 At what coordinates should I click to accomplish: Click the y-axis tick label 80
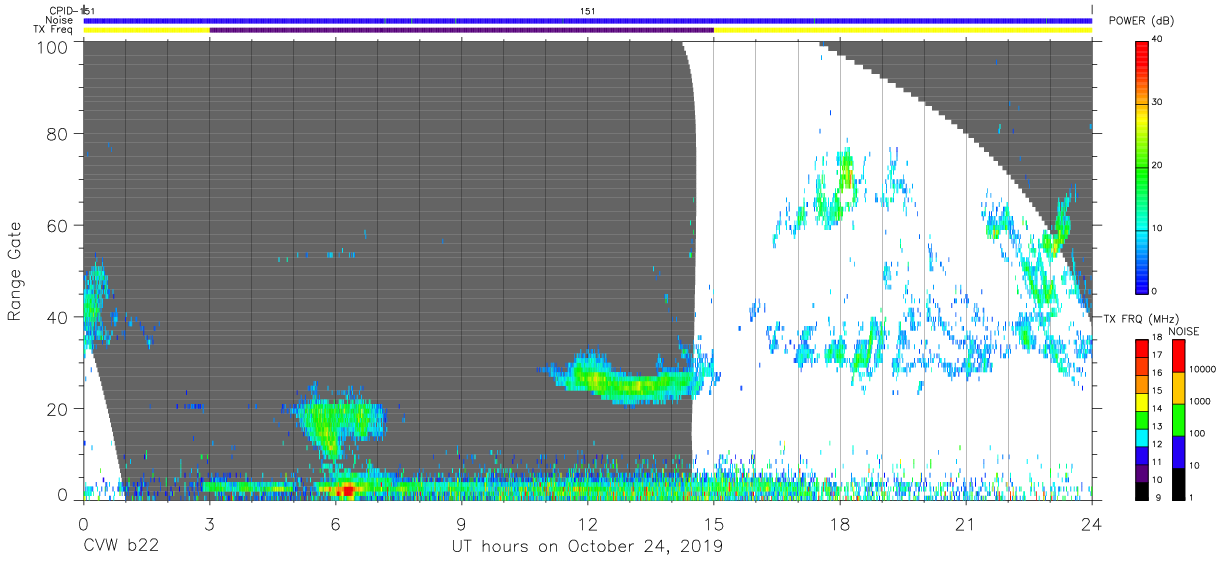click(59, 134)
